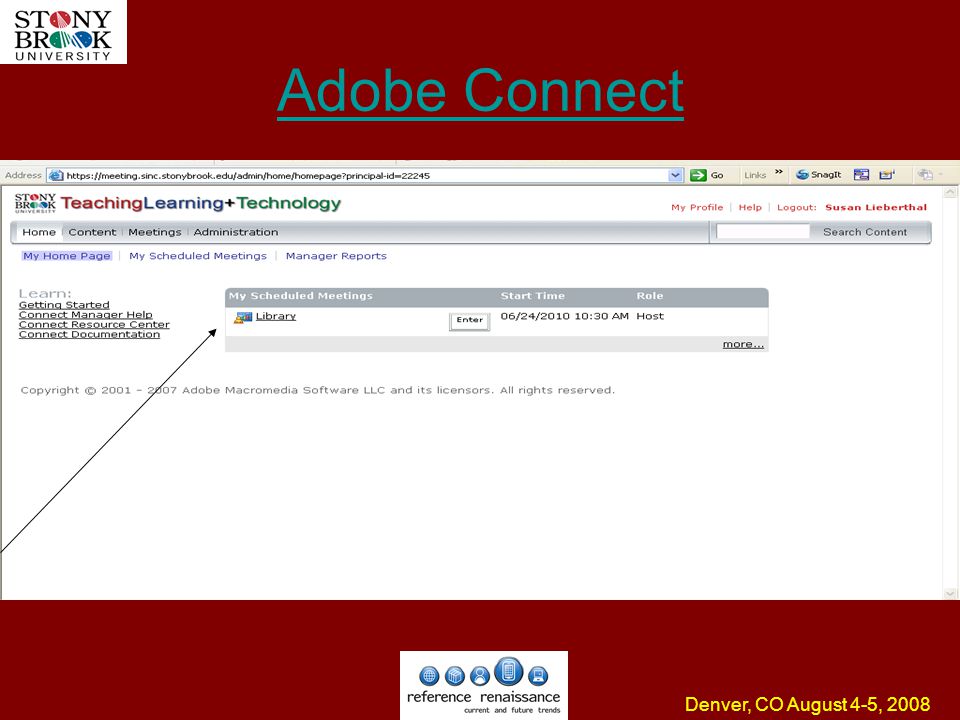Click the Go arrow icon in address bar
The width and height of the screenshot is (960, 720).
698,175
